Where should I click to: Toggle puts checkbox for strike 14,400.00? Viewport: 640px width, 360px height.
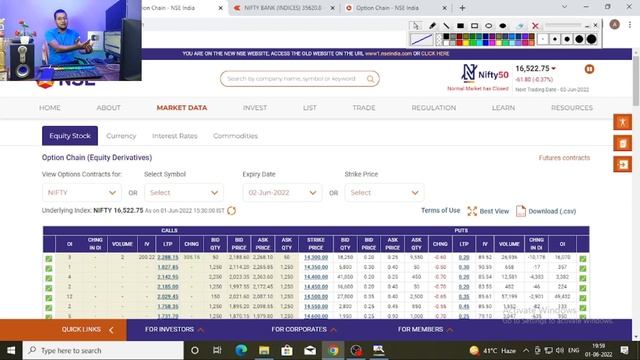[583, 278]
